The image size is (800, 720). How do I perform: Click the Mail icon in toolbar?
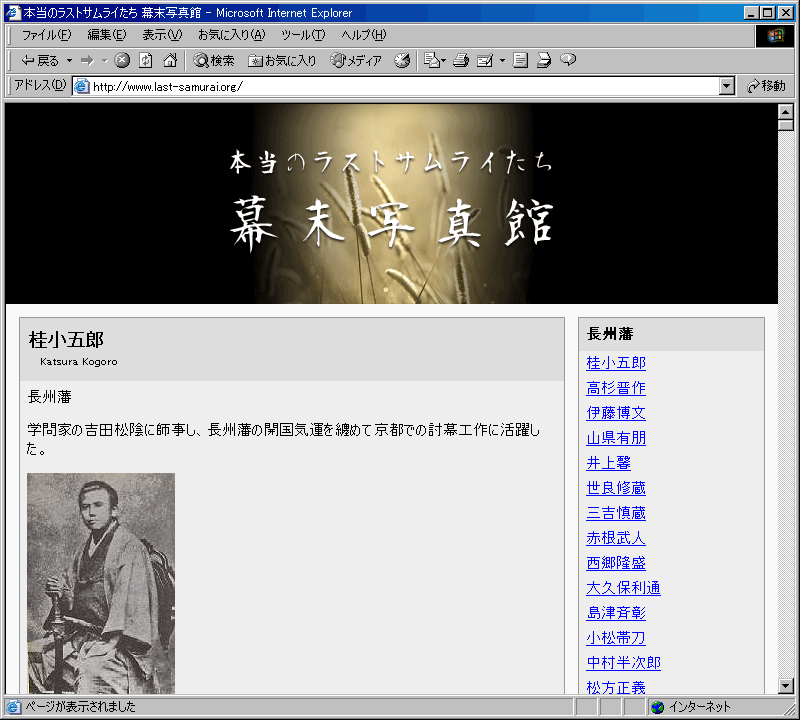coord(432,61)
